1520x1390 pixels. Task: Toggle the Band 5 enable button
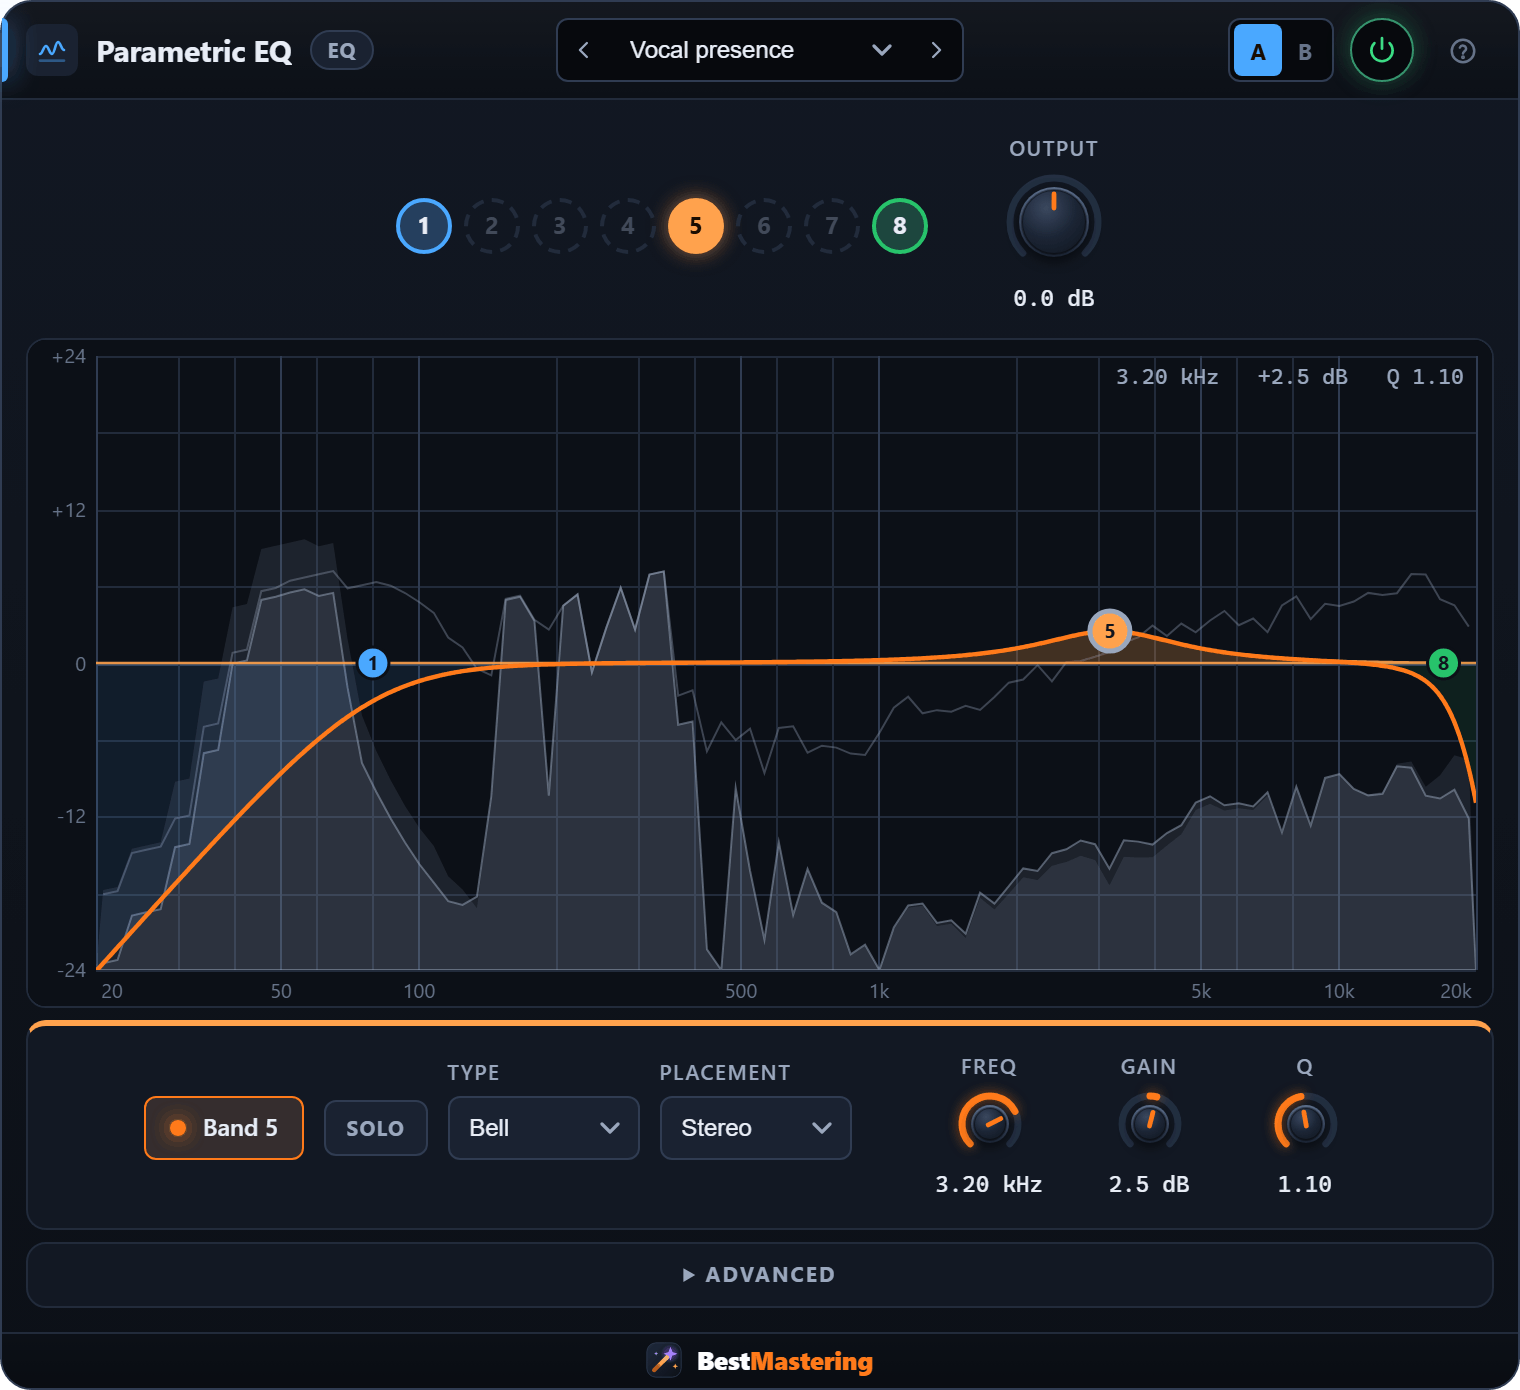coord(224,1128)
